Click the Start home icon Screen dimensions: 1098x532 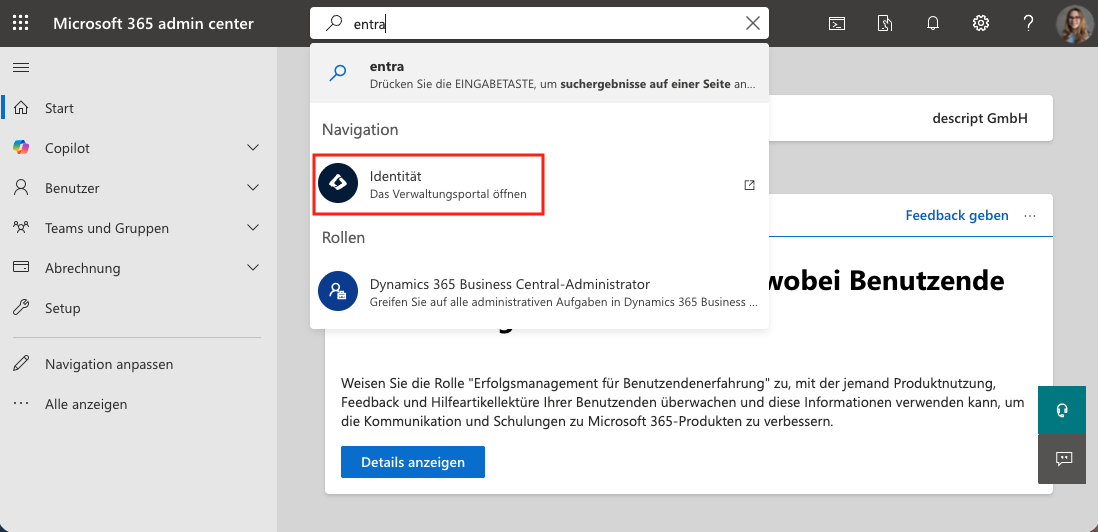(x=21, y=108)
